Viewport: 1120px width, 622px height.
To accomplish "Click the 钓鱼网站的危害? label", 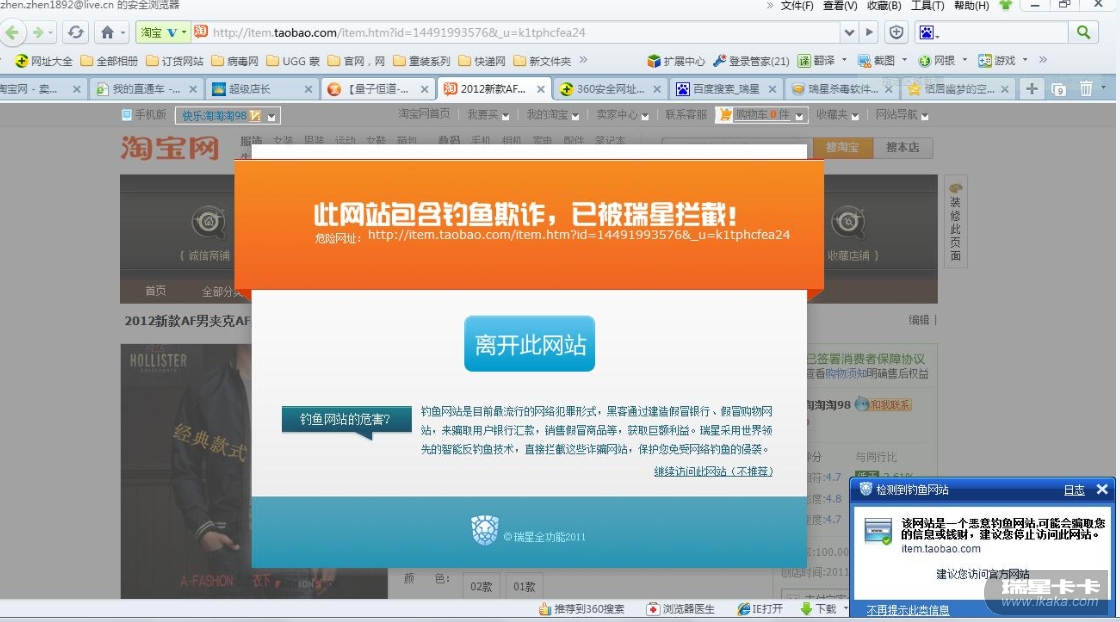I will click(x=346, y=419).
